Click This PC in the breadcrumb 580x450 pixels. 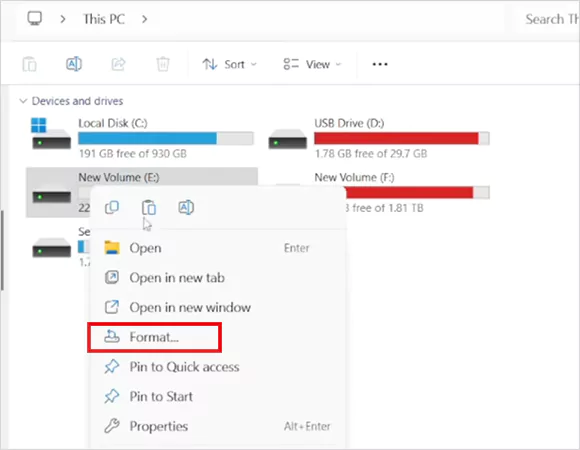104,19
